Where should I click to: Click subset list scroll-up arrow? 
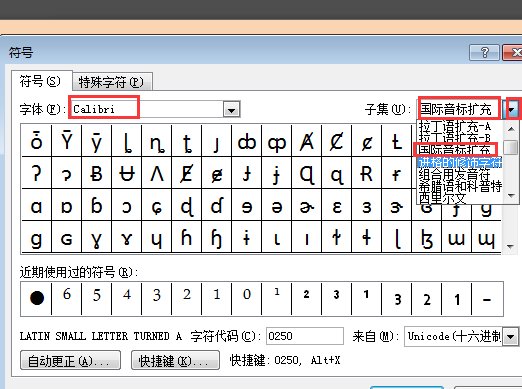click(x=511, y=128)
